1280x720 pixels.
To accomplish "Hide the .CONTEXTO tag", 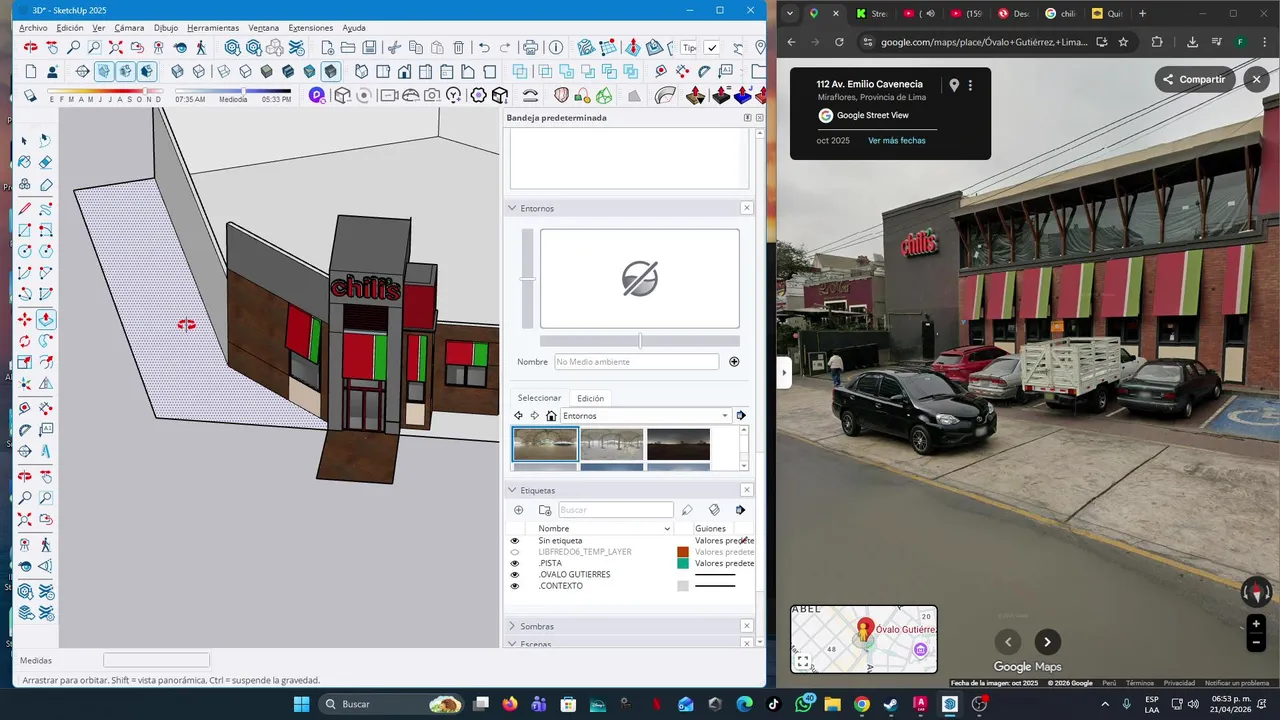I will coord(515,586).
